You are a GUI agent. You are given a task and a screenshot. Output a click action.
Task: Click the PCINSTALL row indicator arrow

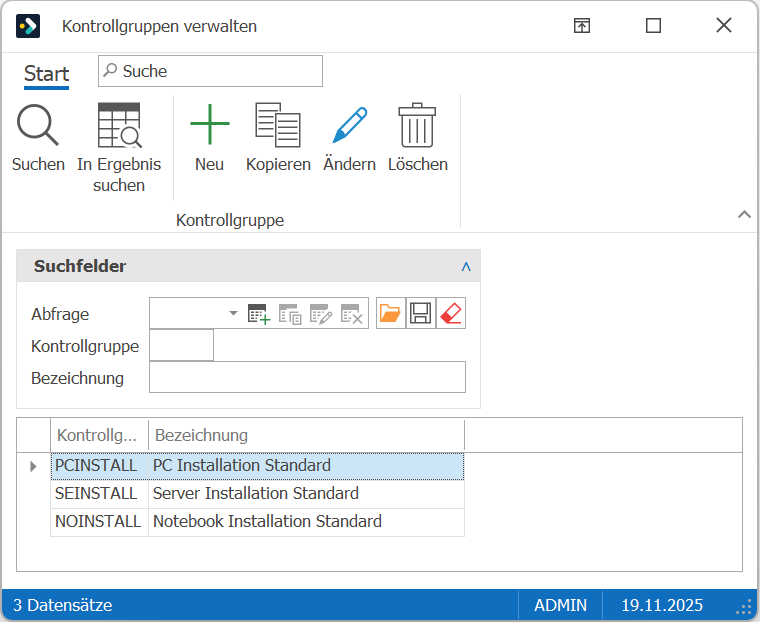[33, 466]
